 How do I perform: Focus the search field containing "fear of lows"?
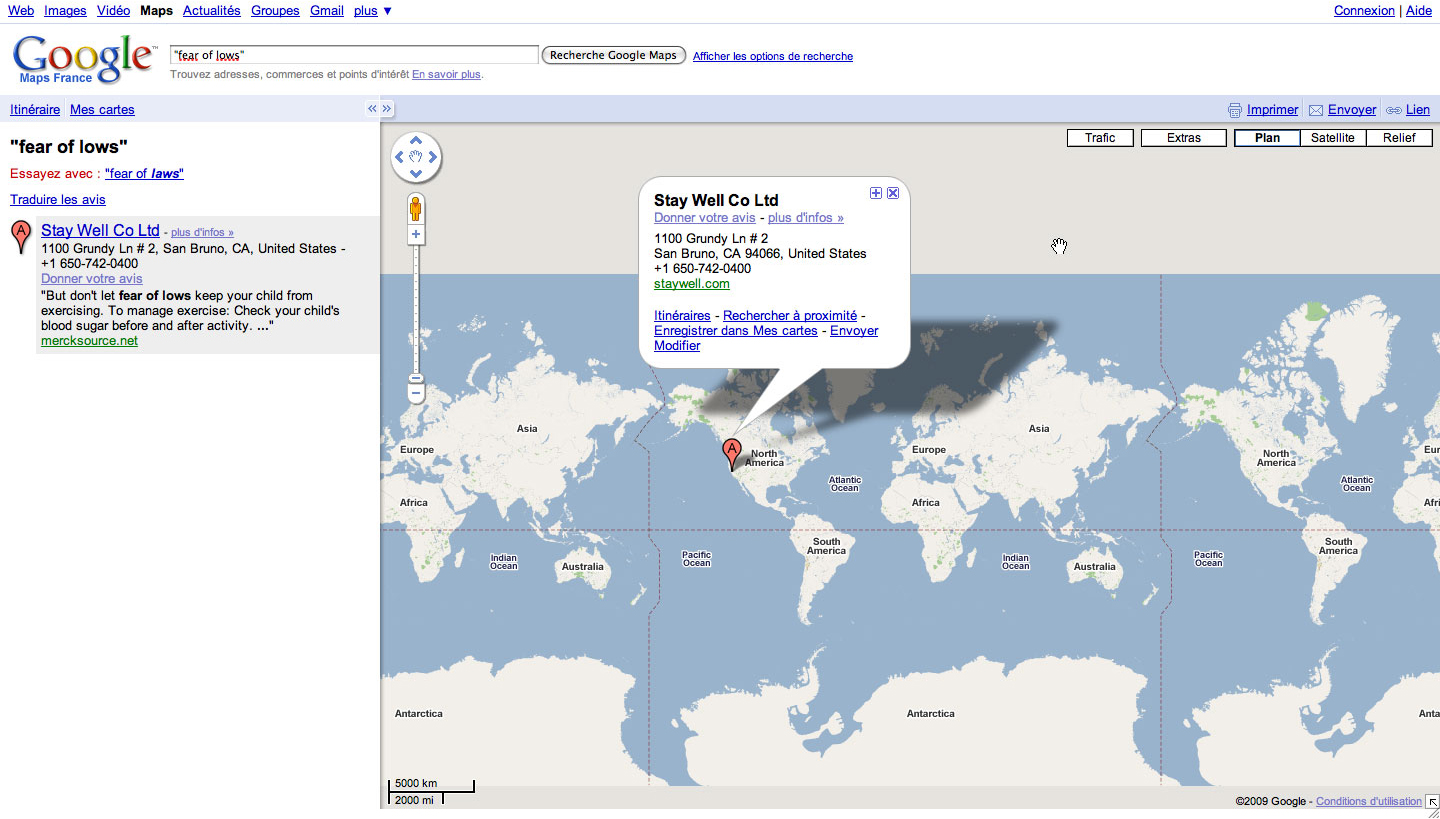tap(354, 55)
